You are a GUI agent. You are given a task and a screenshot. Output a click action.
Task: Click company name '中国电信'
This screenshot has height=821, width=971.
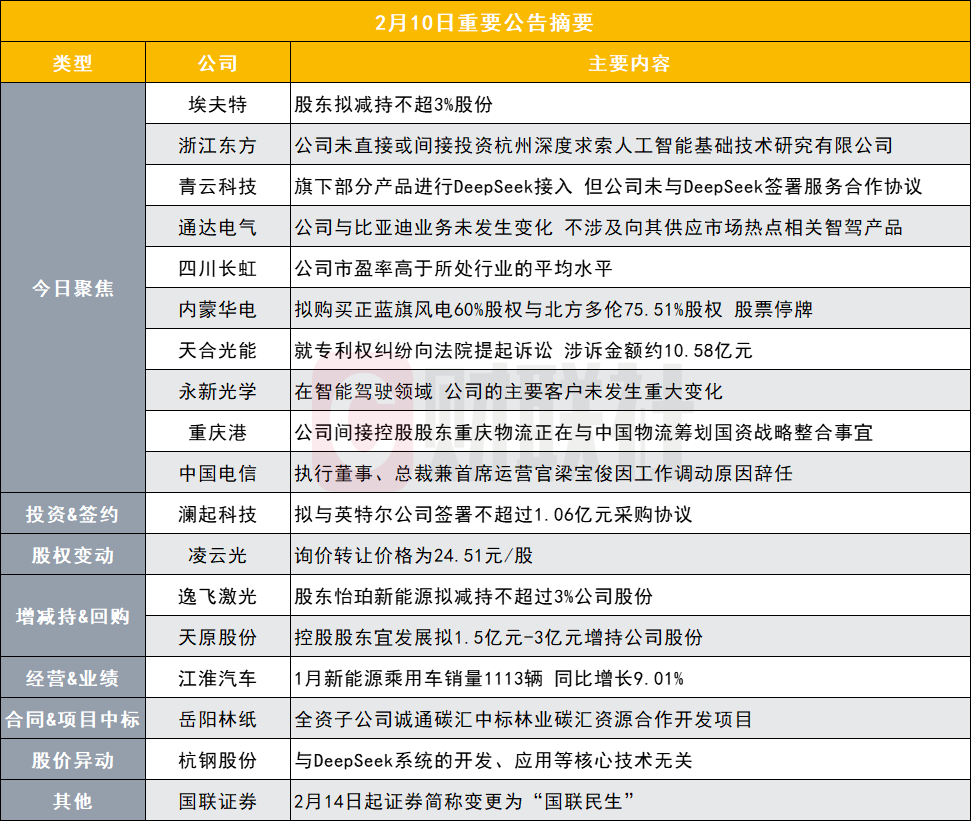(217, 473)
